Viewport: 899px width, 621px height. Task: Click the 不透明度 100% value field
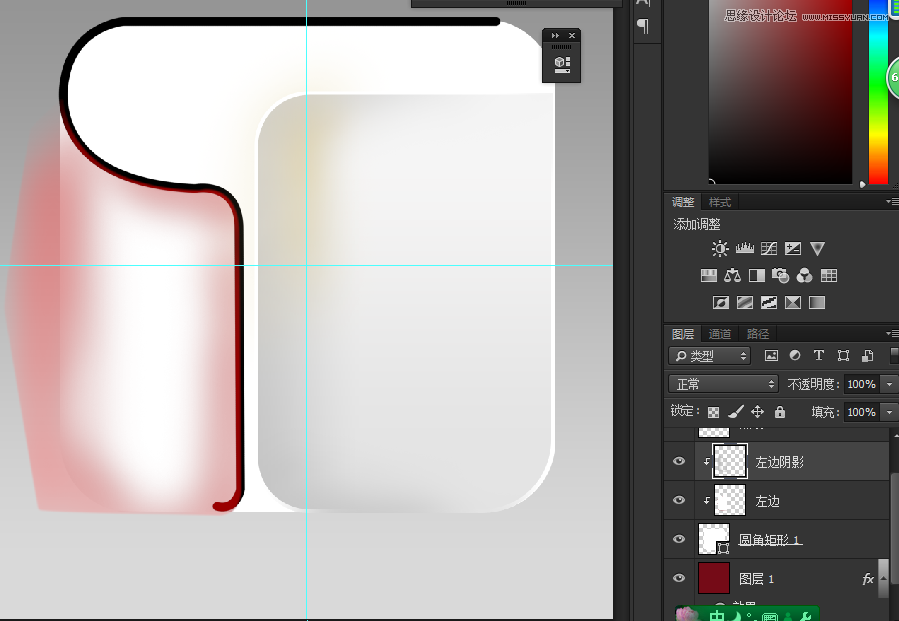[861, 384]
